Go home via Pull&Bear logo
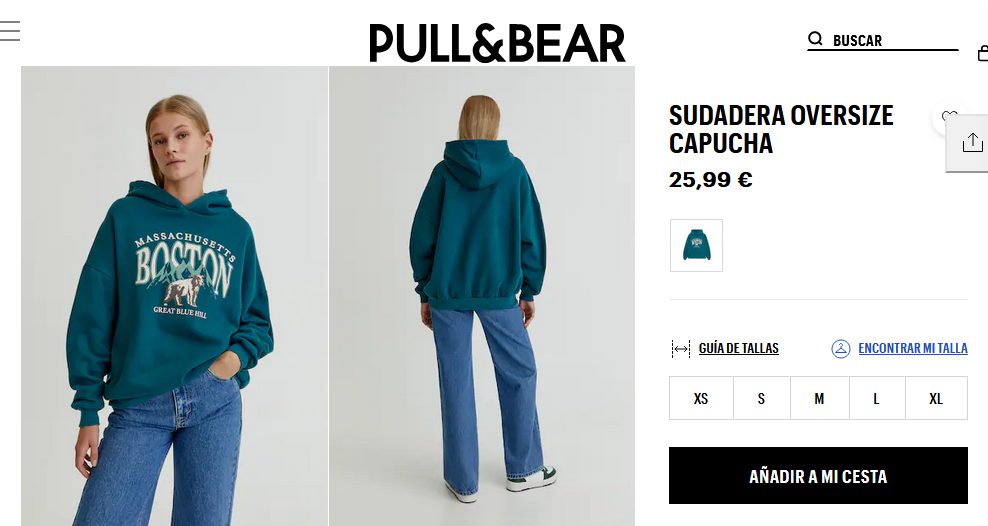Screen dimensions: 988x526 (x=497, y=43)
